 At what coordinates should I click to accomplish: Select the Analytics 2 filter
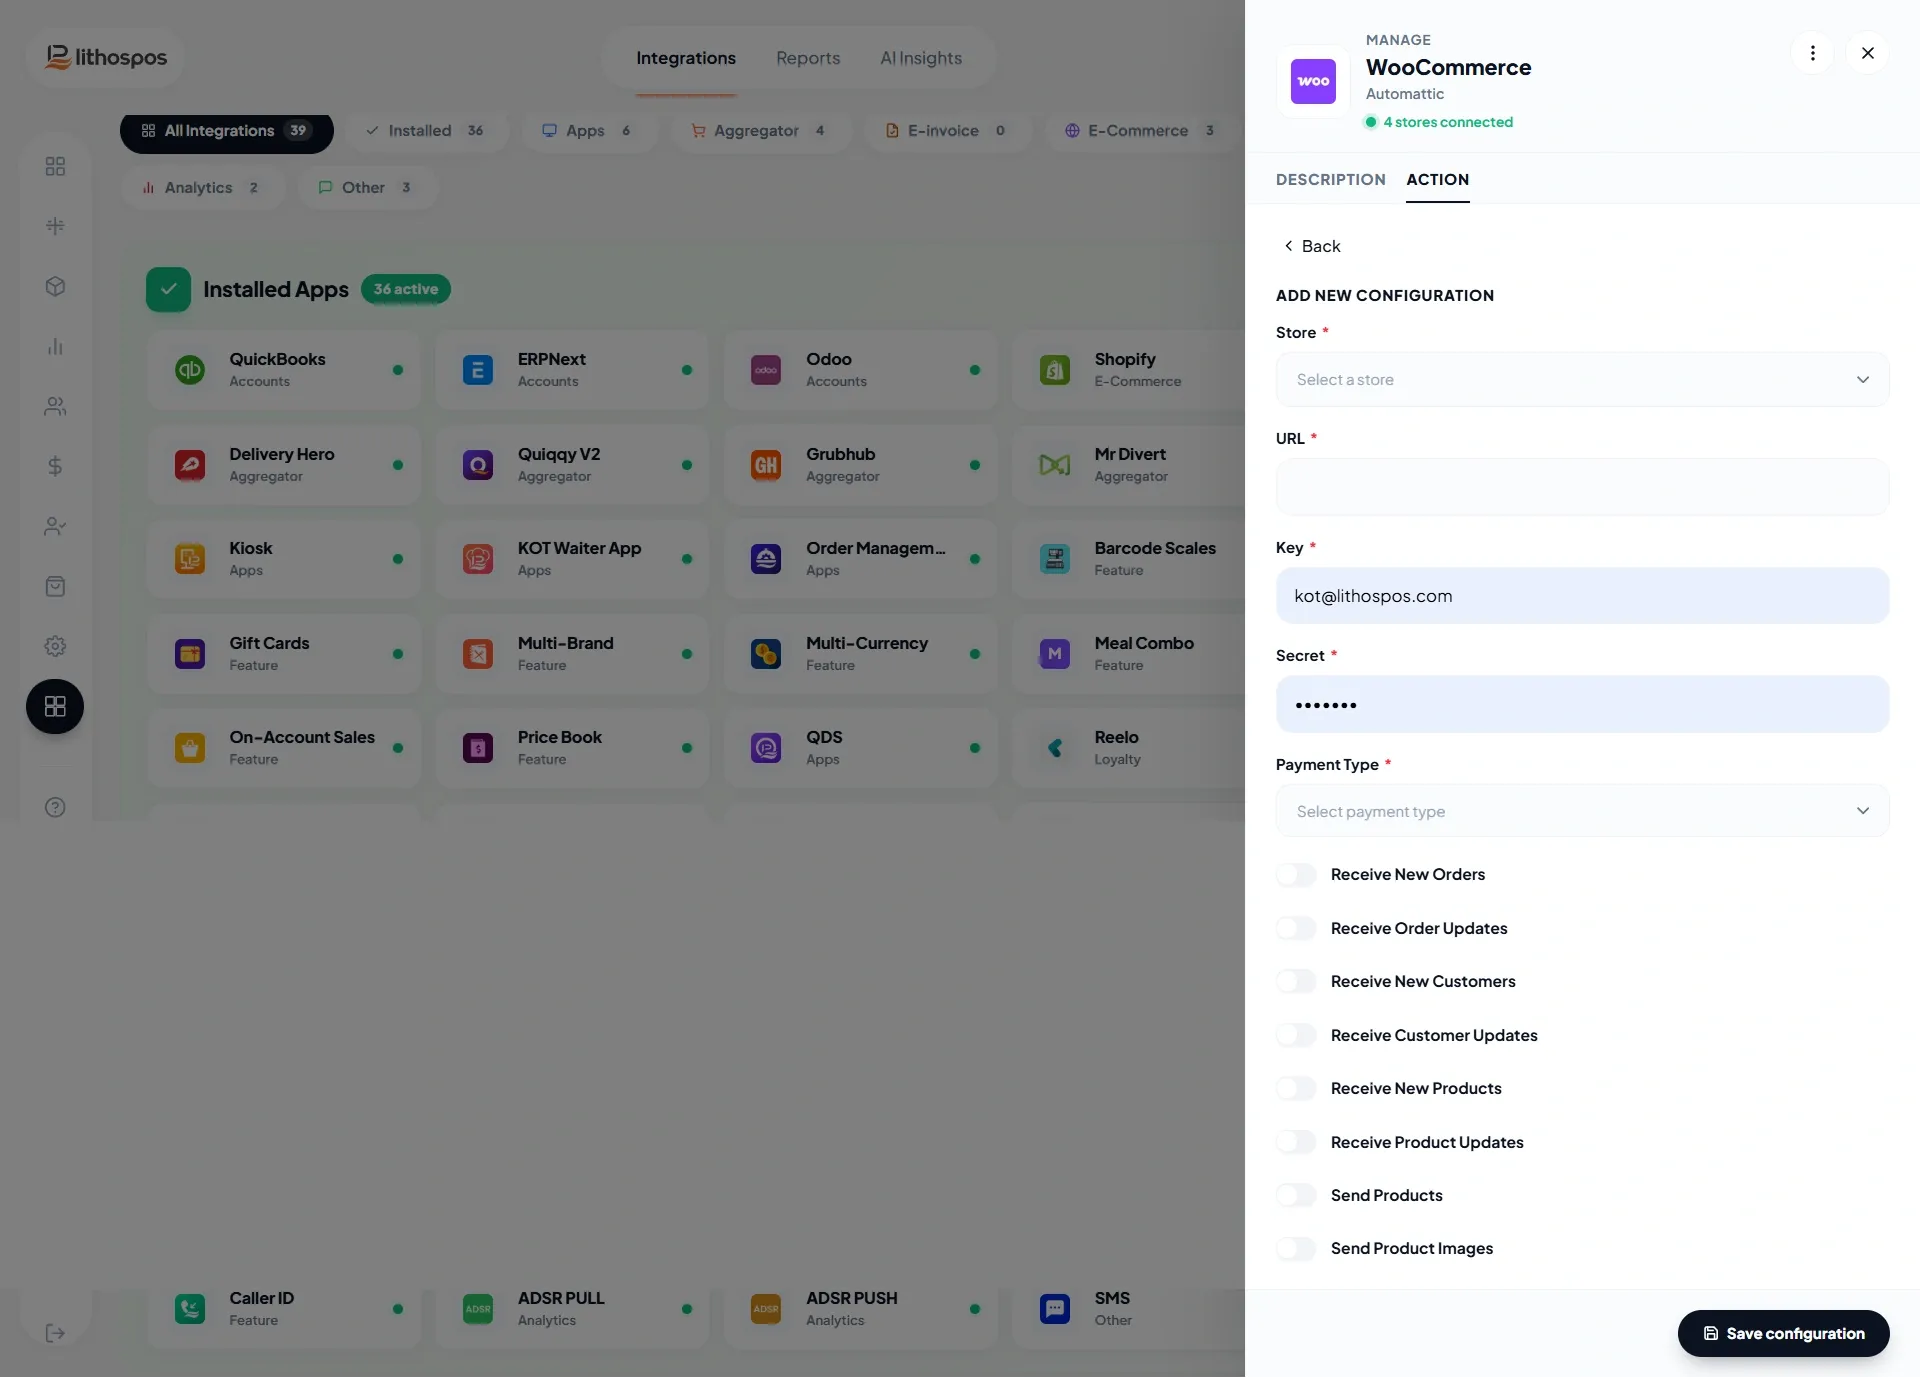pos(203,188)
